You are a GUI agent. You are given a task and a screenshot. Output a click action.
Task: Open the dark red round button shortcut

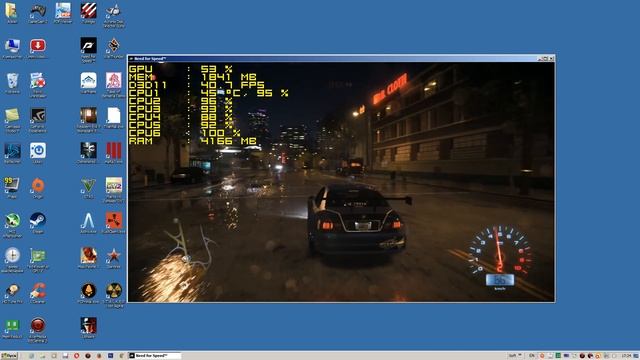(38, 325)
